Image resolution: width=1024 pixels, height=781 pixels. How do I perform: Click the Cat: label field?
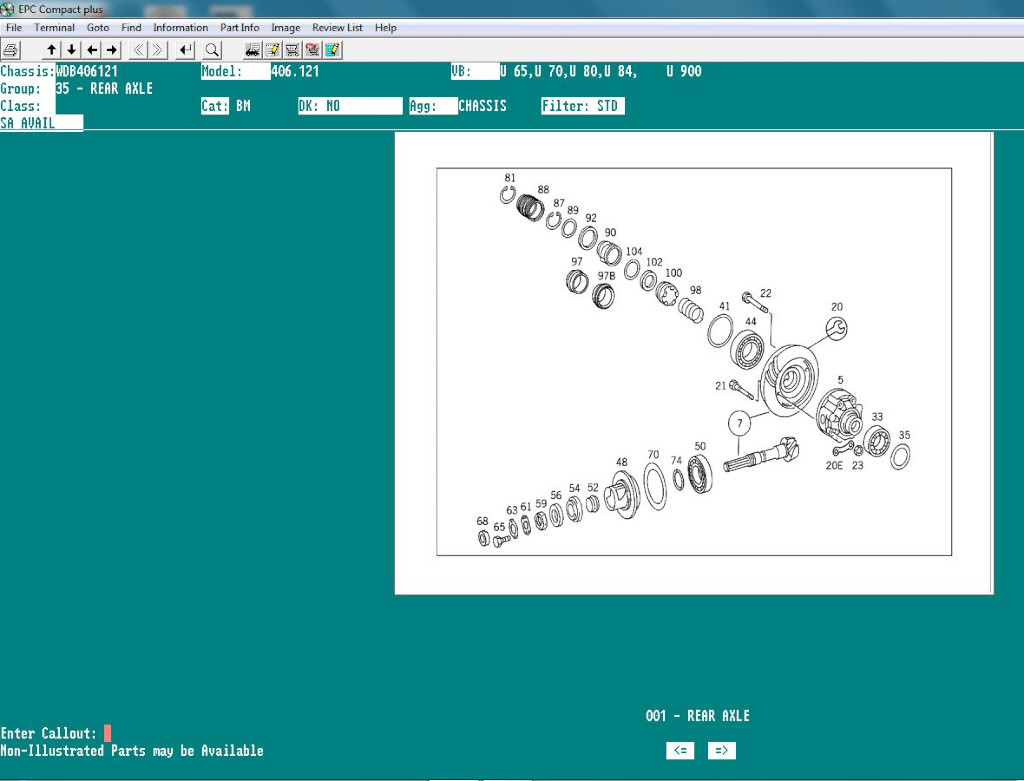coord(215,106)
